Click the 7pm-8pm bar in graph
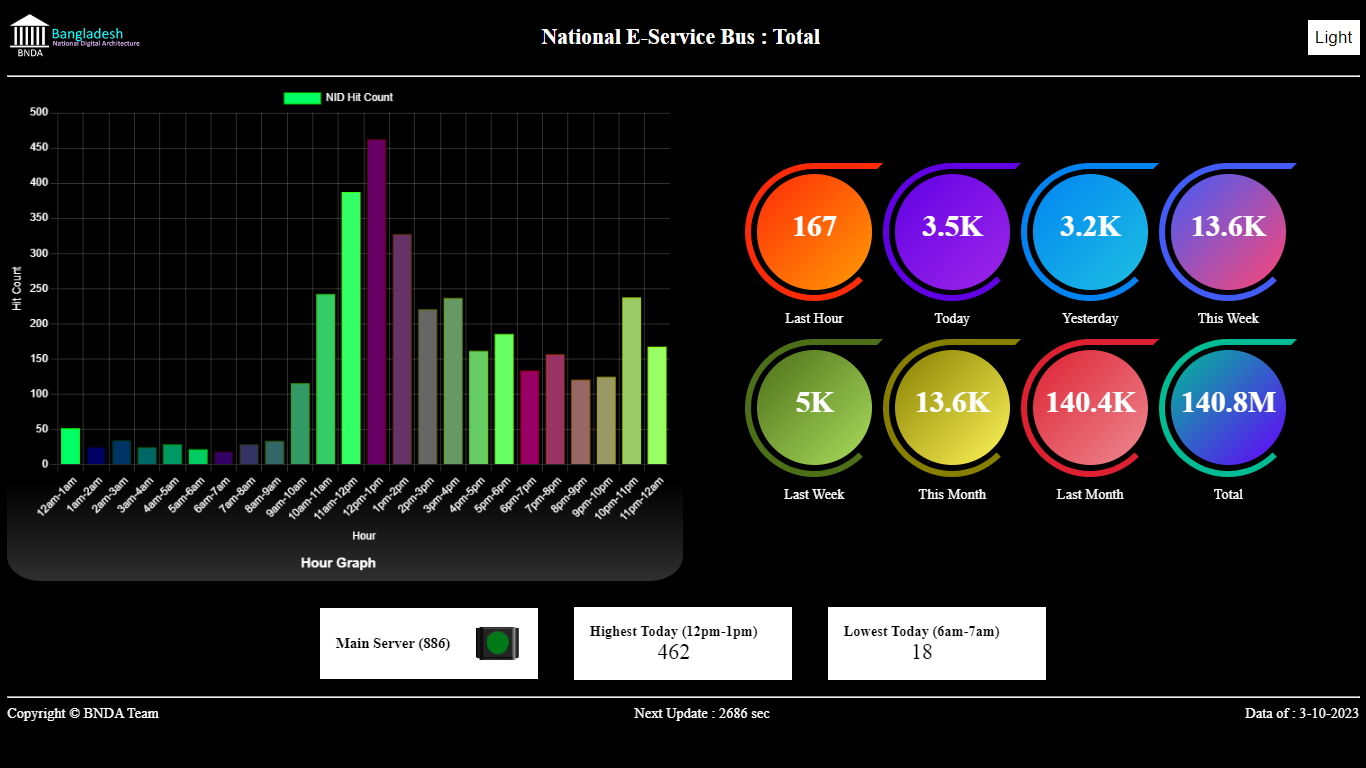1366x768 pixels. [555, 409]
